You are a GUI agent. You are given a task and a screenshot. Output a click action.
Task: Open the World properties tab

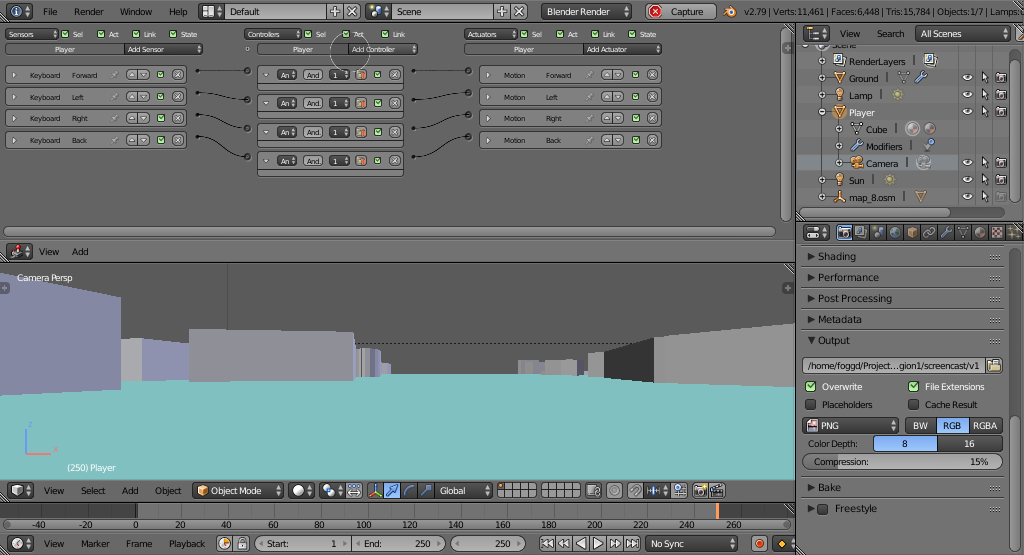coord(895,232)
